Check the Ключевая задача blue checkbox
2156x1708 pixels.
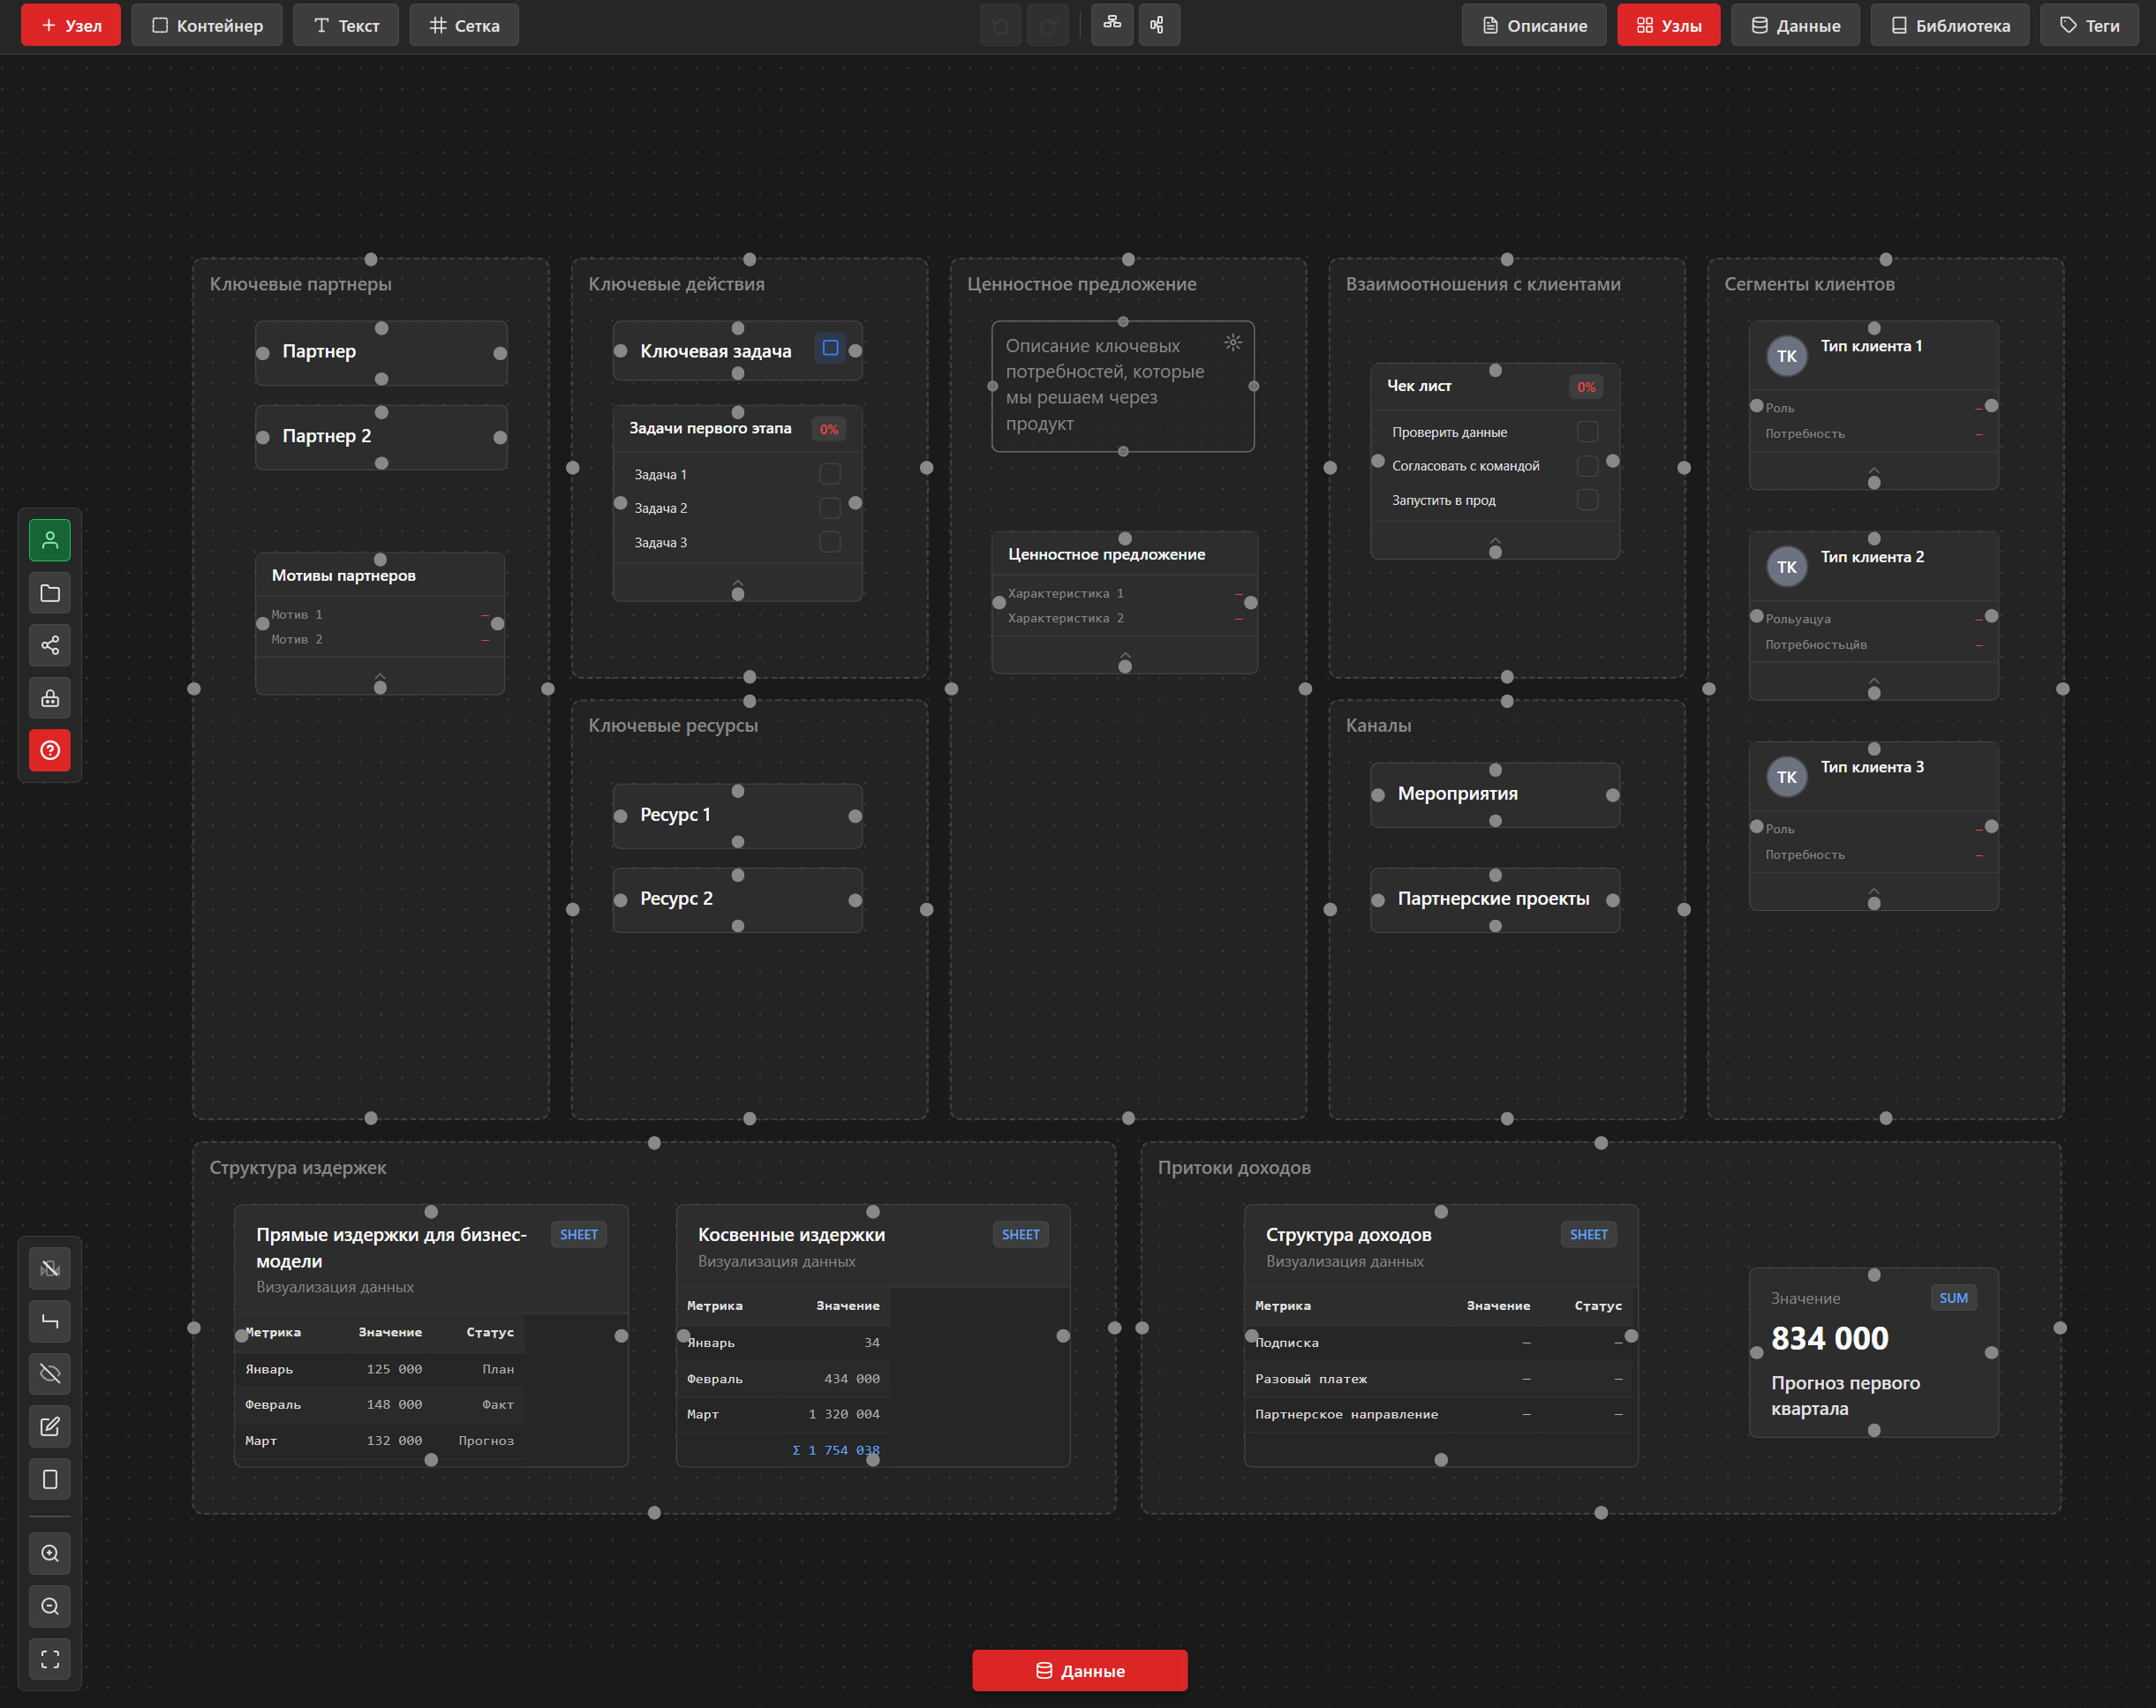pos(830,348)
